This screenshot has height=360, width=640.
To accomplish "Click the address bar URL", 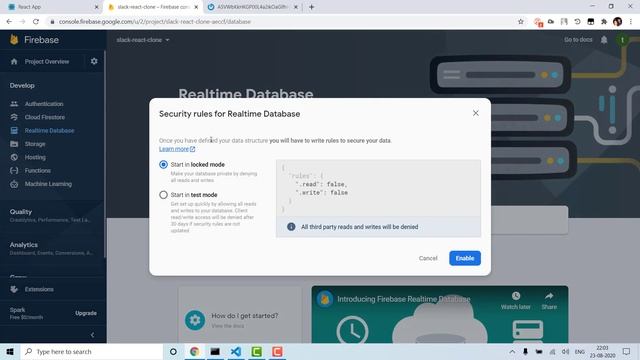I will [155, 22].
